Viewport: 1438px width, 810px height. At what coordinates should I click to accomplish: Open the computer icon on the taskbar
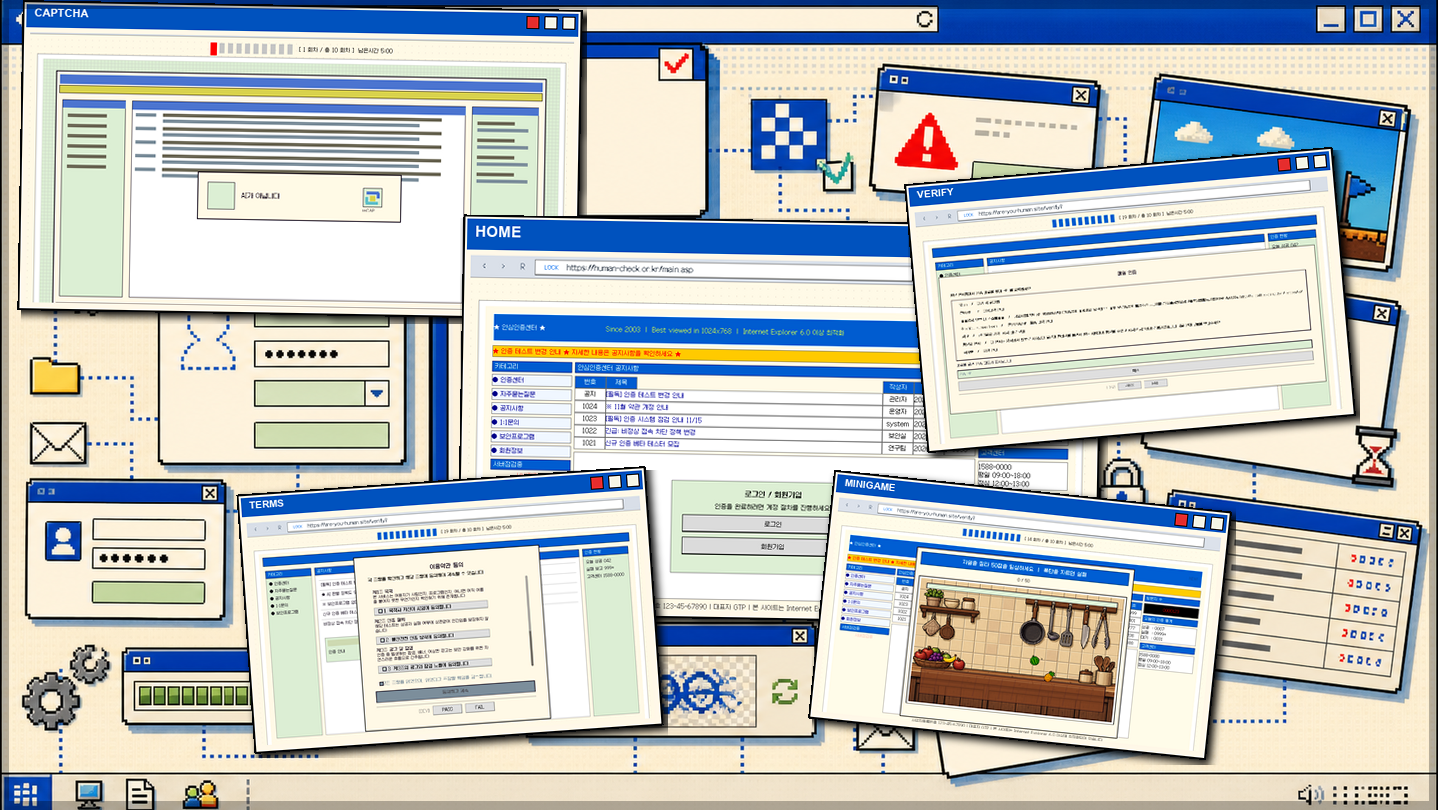coord(89,794)
